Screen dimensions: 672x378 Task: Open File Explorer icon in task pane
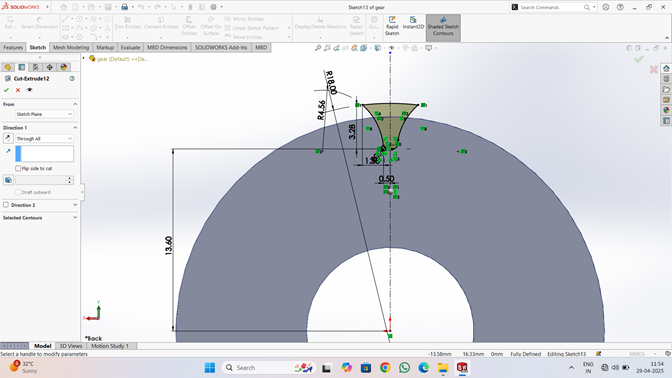click(666, 89)
